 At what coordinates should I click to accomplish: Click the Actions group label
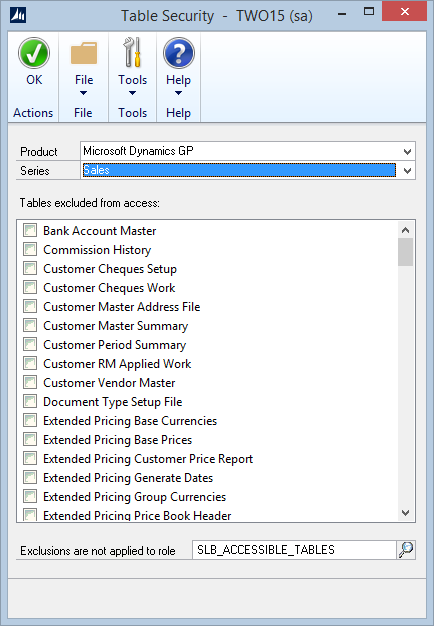[33, 113]
